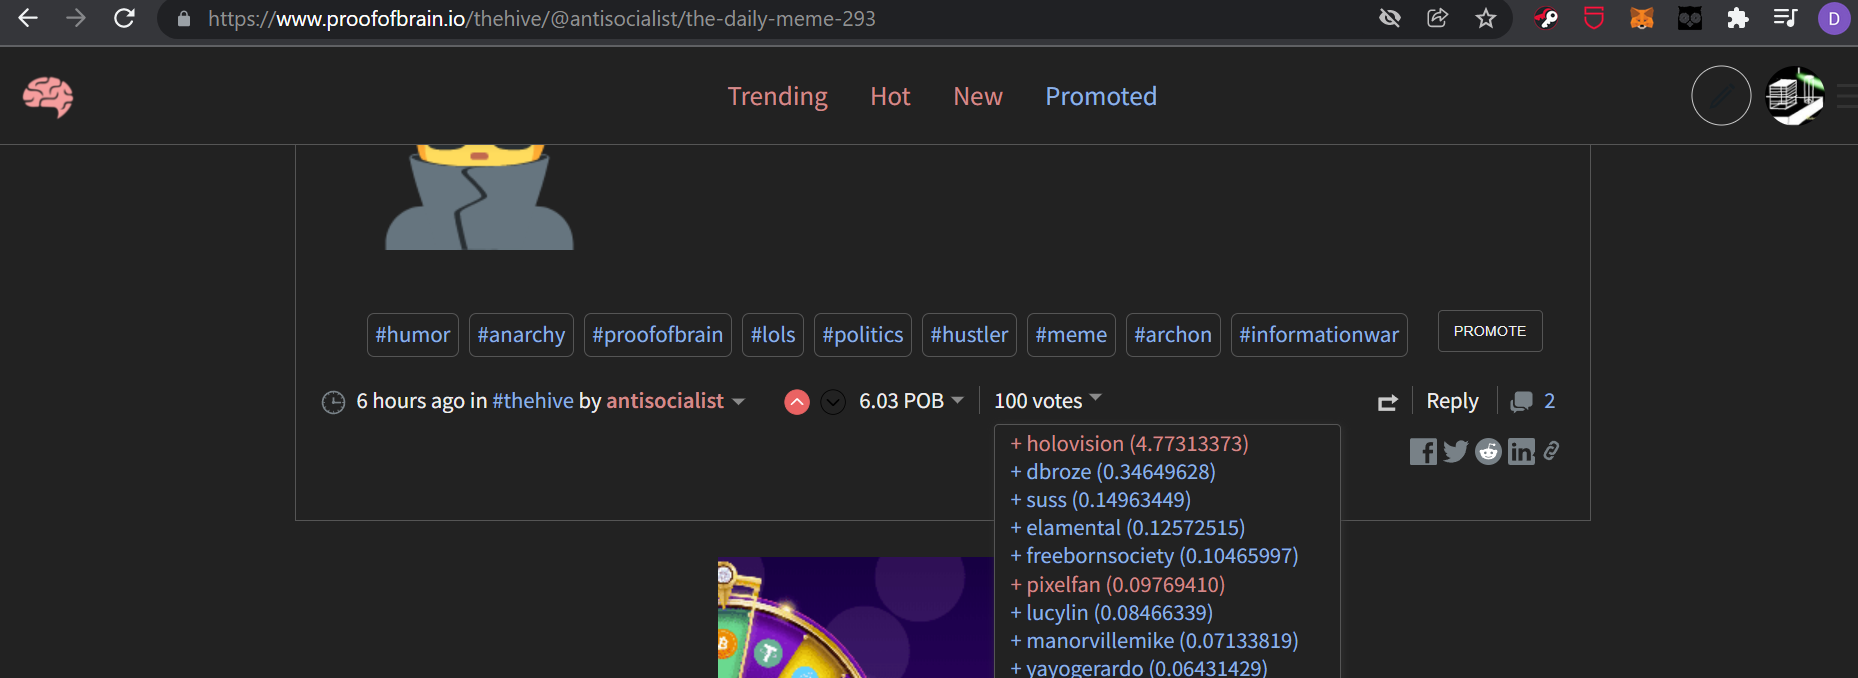Click the crossed-out eye icon in address bar
The height and width of the screenshot is (678, 1858).
pyautogui.click(x=1390, y=18)
